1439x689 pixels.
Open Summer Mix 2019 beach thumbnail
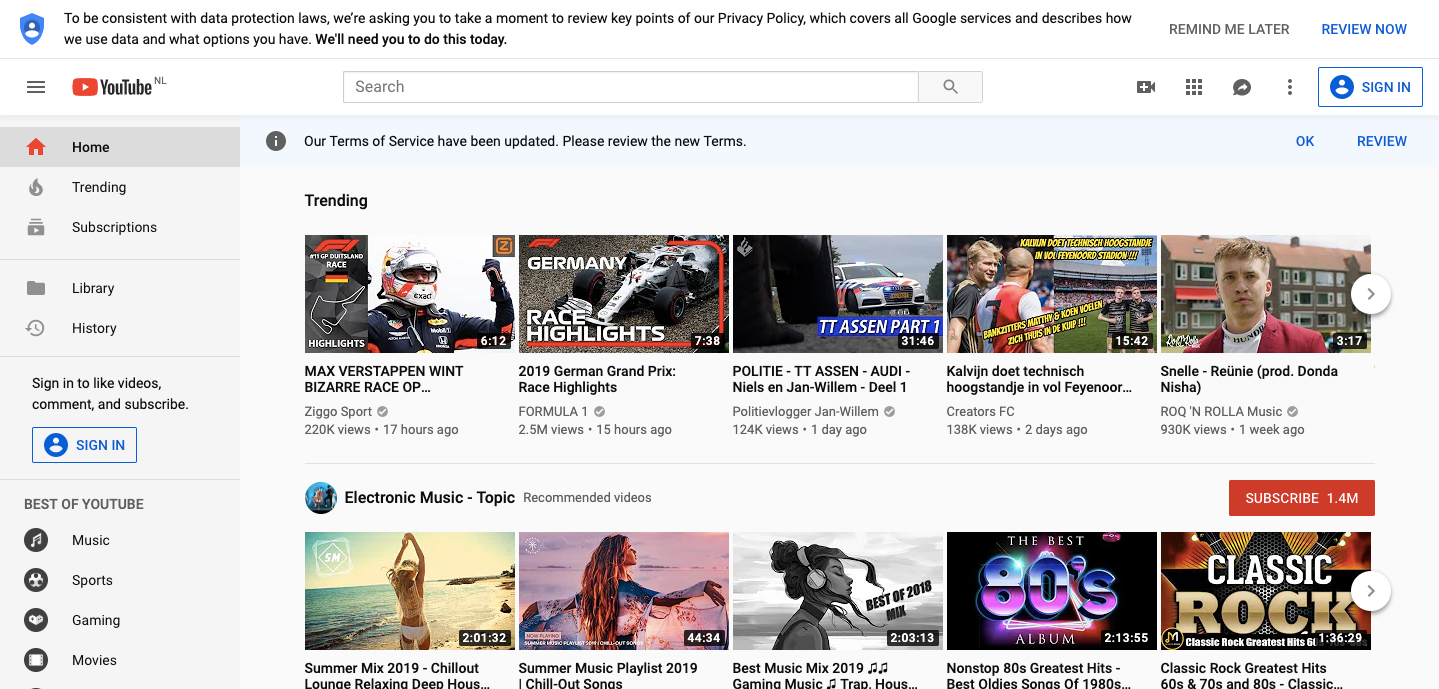tap(410, 591)
